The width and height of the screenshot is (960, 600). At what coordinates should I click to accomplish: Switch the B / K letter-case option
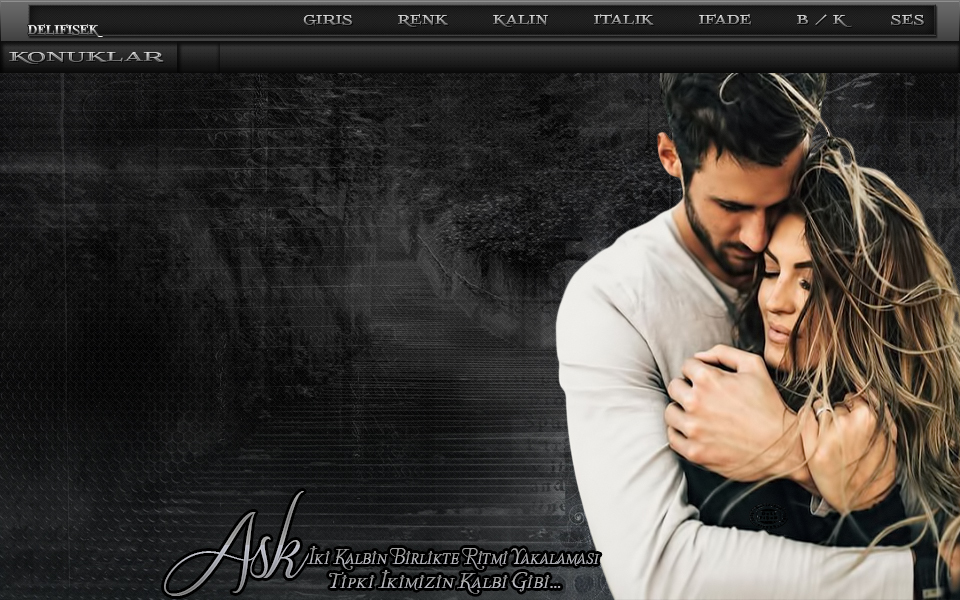821,20
